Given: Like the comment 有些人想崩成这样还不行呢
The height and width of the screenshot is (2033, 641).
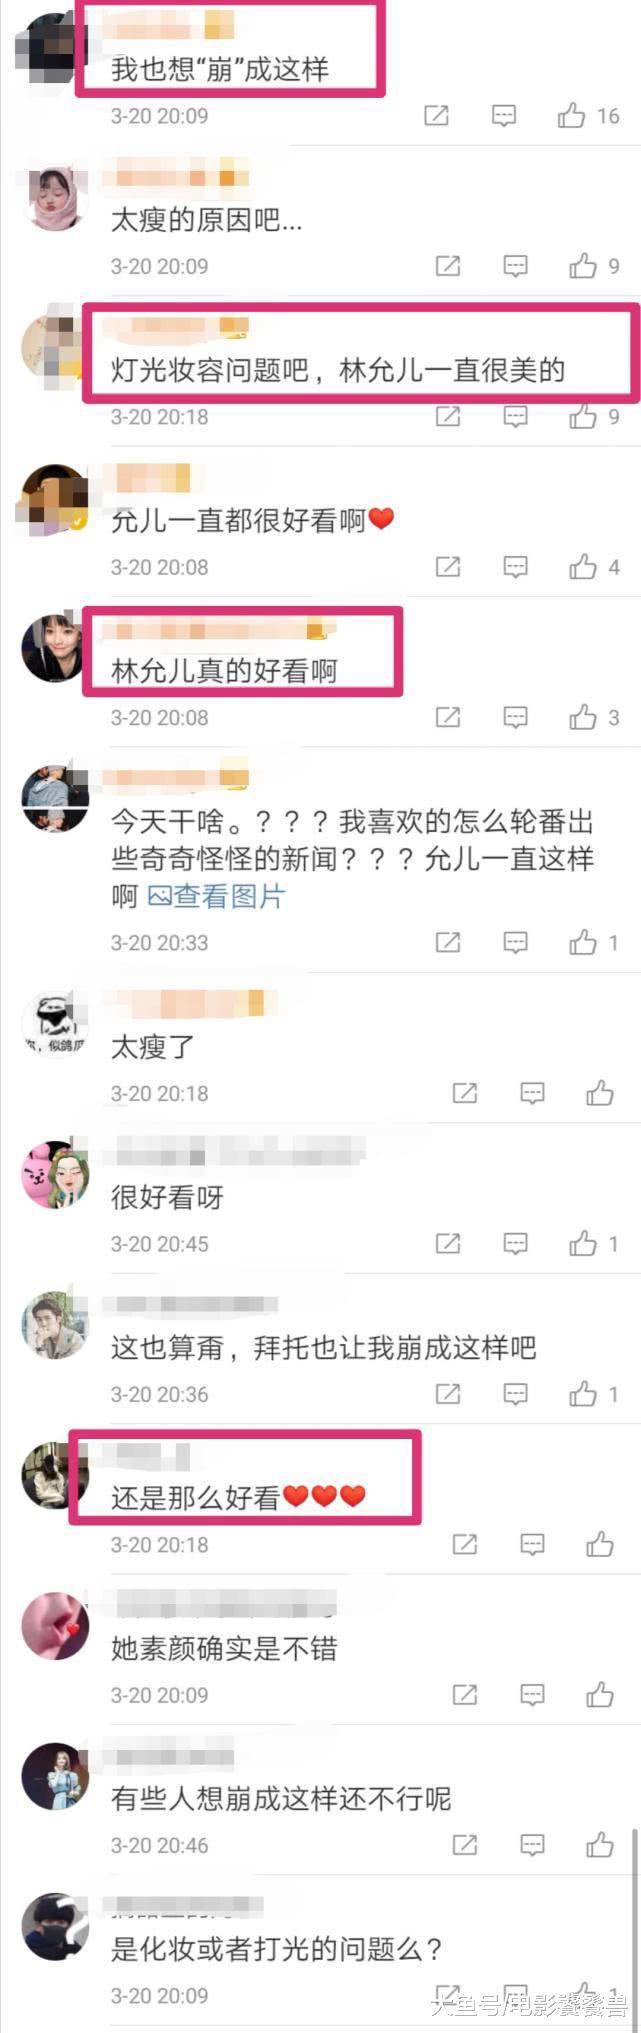Looking at the screenshot, I should coord(600,1845).
